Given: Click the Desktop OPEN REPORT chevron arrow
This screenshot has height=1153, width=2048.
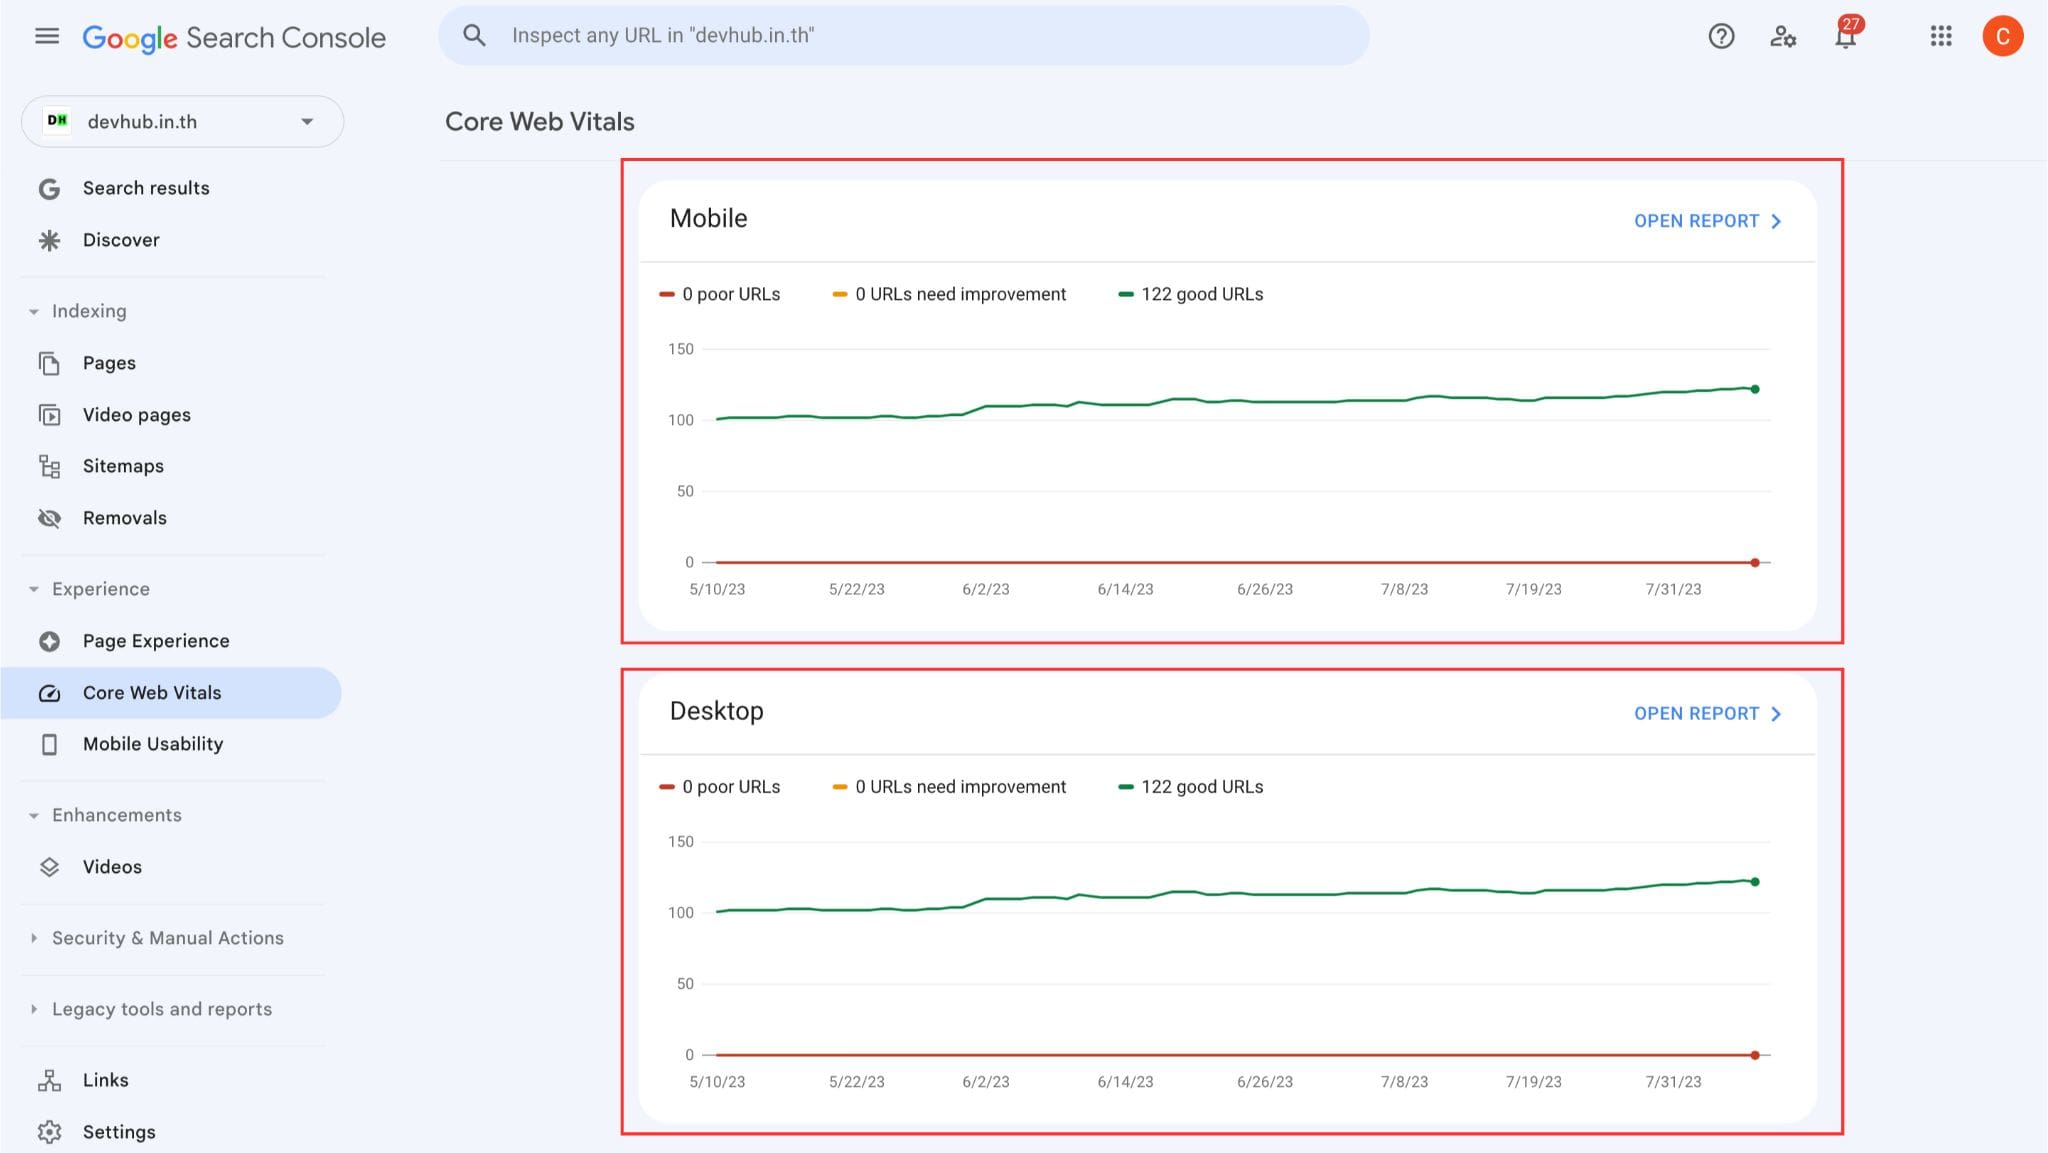Looking at the screenshot, I should click(1776, 714).
